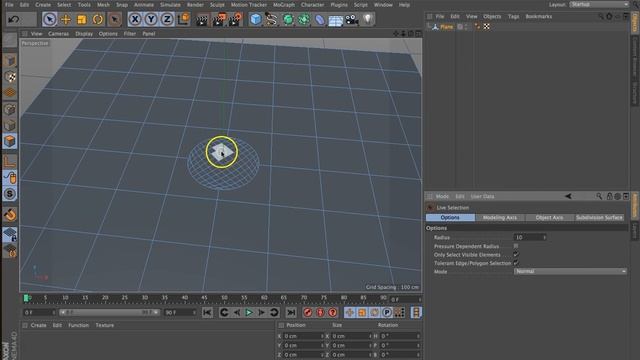
Task: Select the Plane object in Object Manager
Action: (x=447, y=27)
